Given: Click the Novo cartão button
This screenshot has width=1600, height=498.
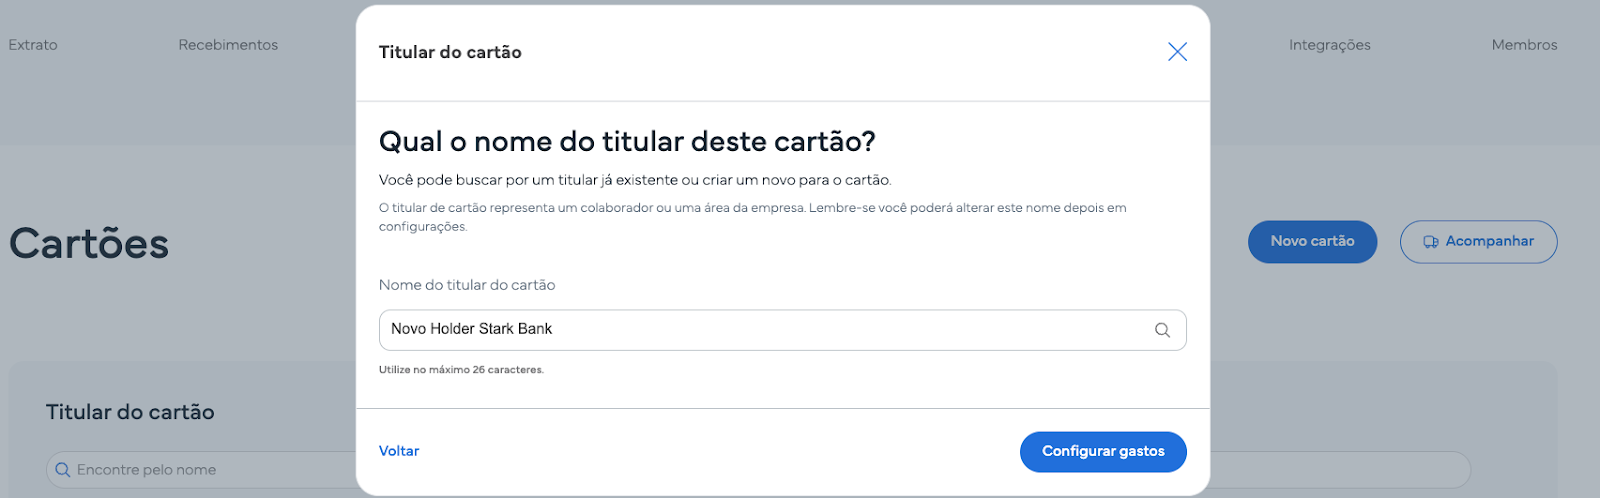Looking at the screenshot, I should (x=1312, y=242).
